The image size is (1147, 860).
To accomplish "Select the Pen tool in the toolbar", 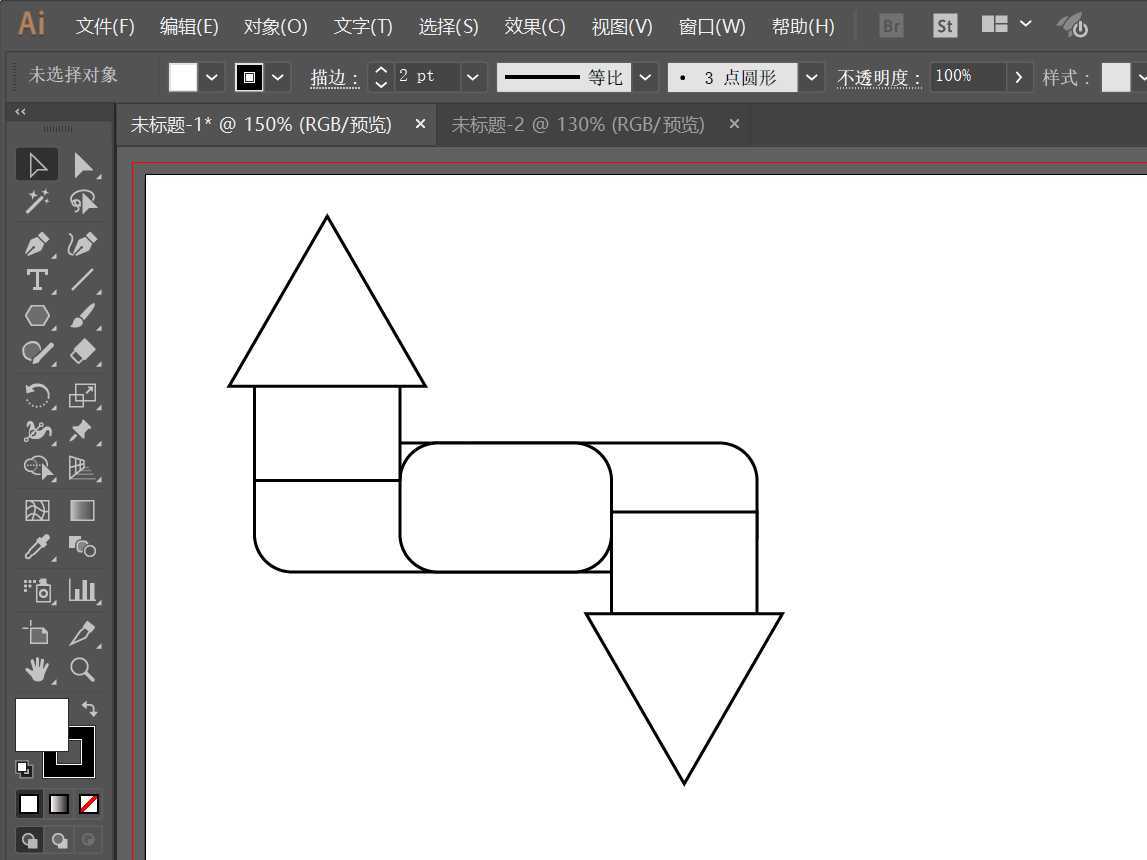I will 37,243.
